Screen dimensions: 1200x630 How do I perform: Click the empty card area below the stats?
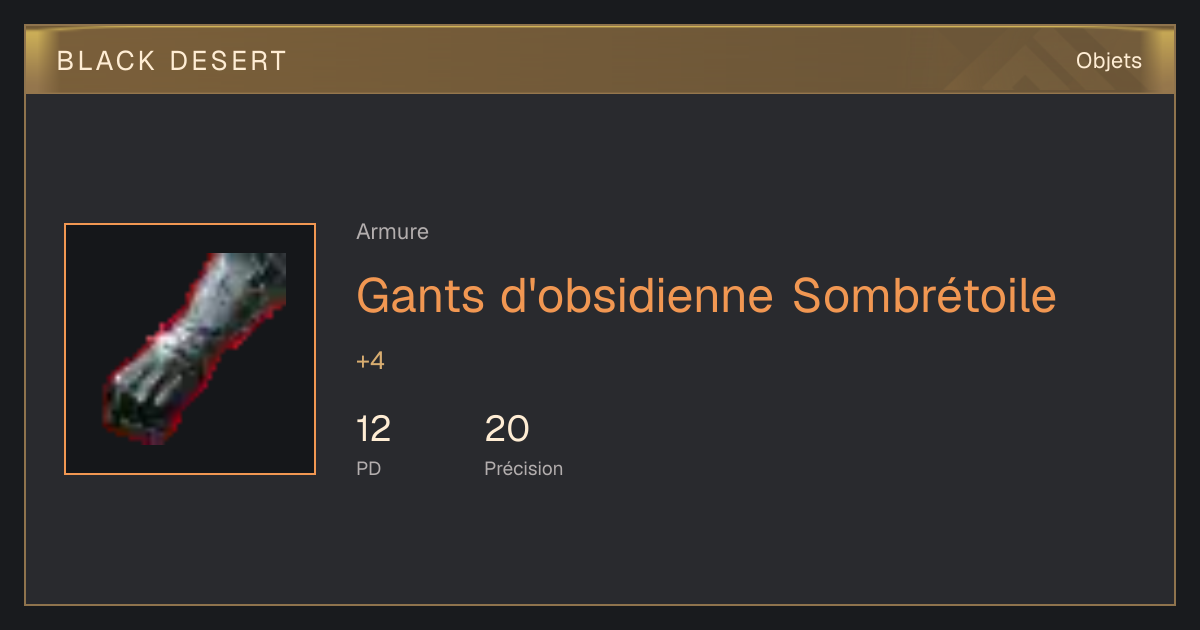coord(600,545)
